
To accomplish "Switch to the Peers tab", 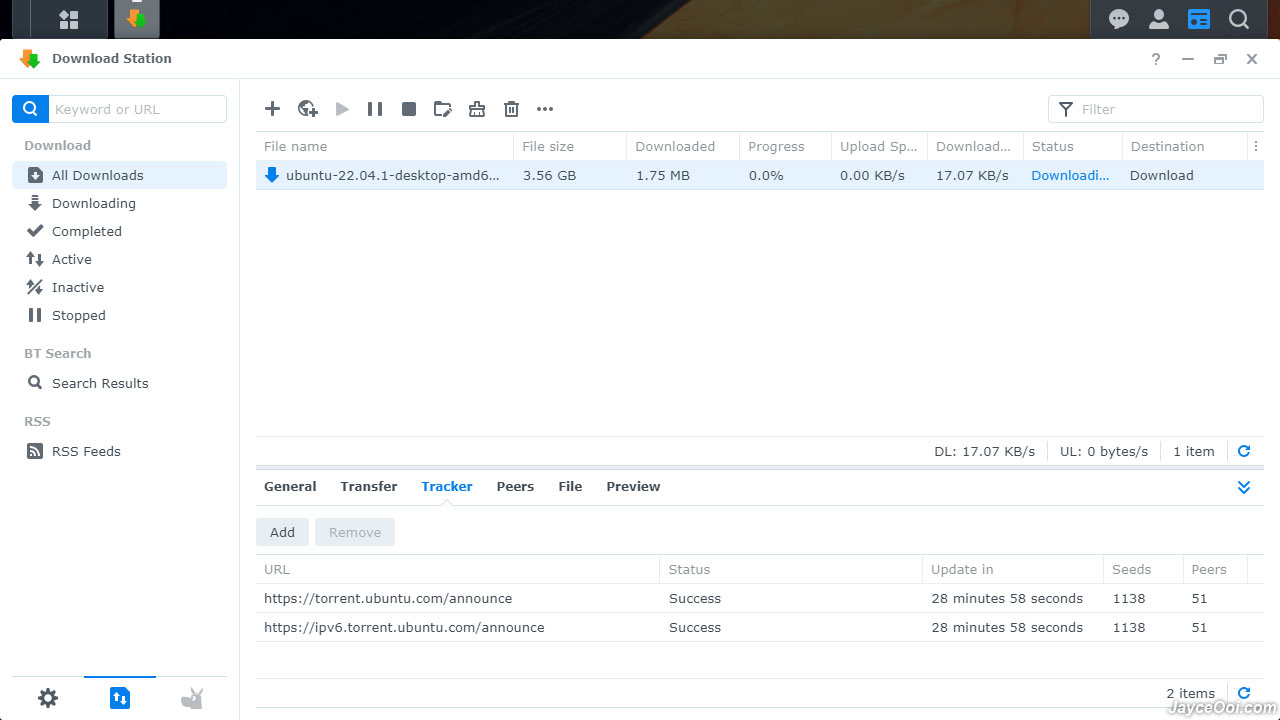I will (515, 486).
